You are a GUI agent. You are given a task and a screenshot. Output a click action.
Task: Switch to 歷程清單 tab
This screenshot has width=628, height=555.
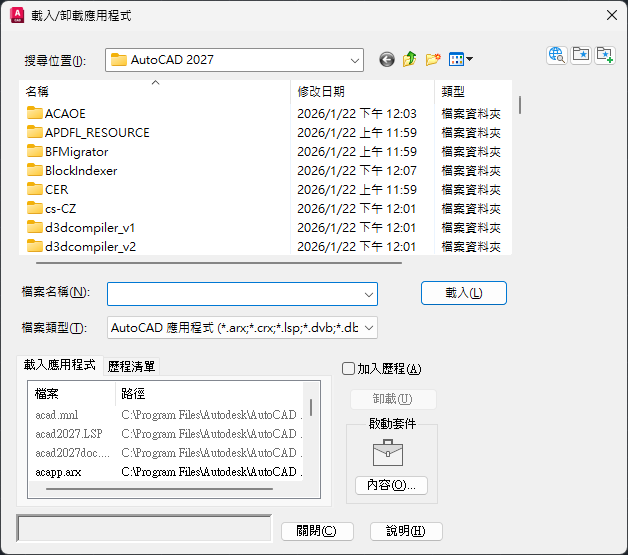(131, 366)
